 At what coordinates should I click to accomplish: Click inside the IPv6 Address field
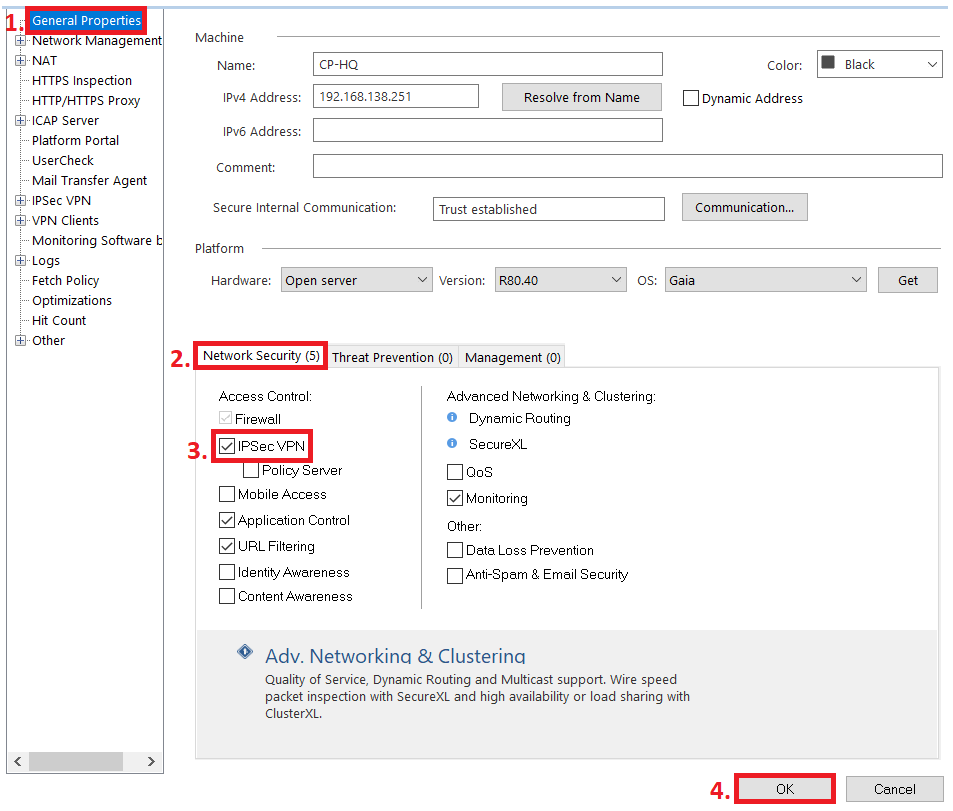pyautogui.click(x=487, y=130)
